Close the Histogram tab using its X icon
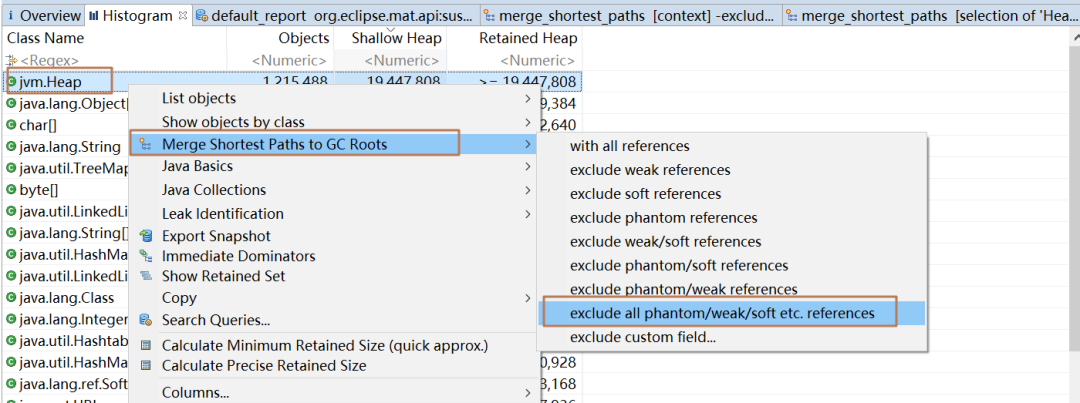 [183, 16]
